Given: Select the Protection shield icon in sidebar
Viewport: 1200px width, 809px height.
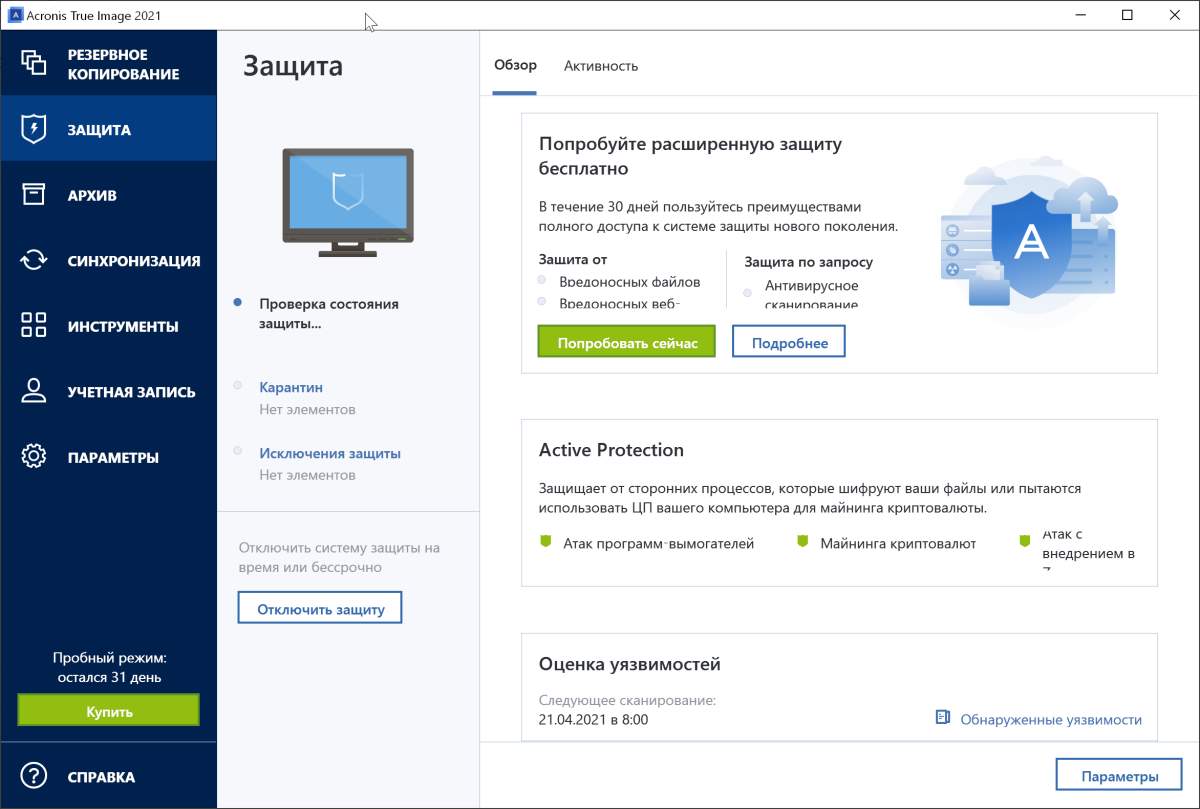Looking at the screenshot, I should pos(34,129).
